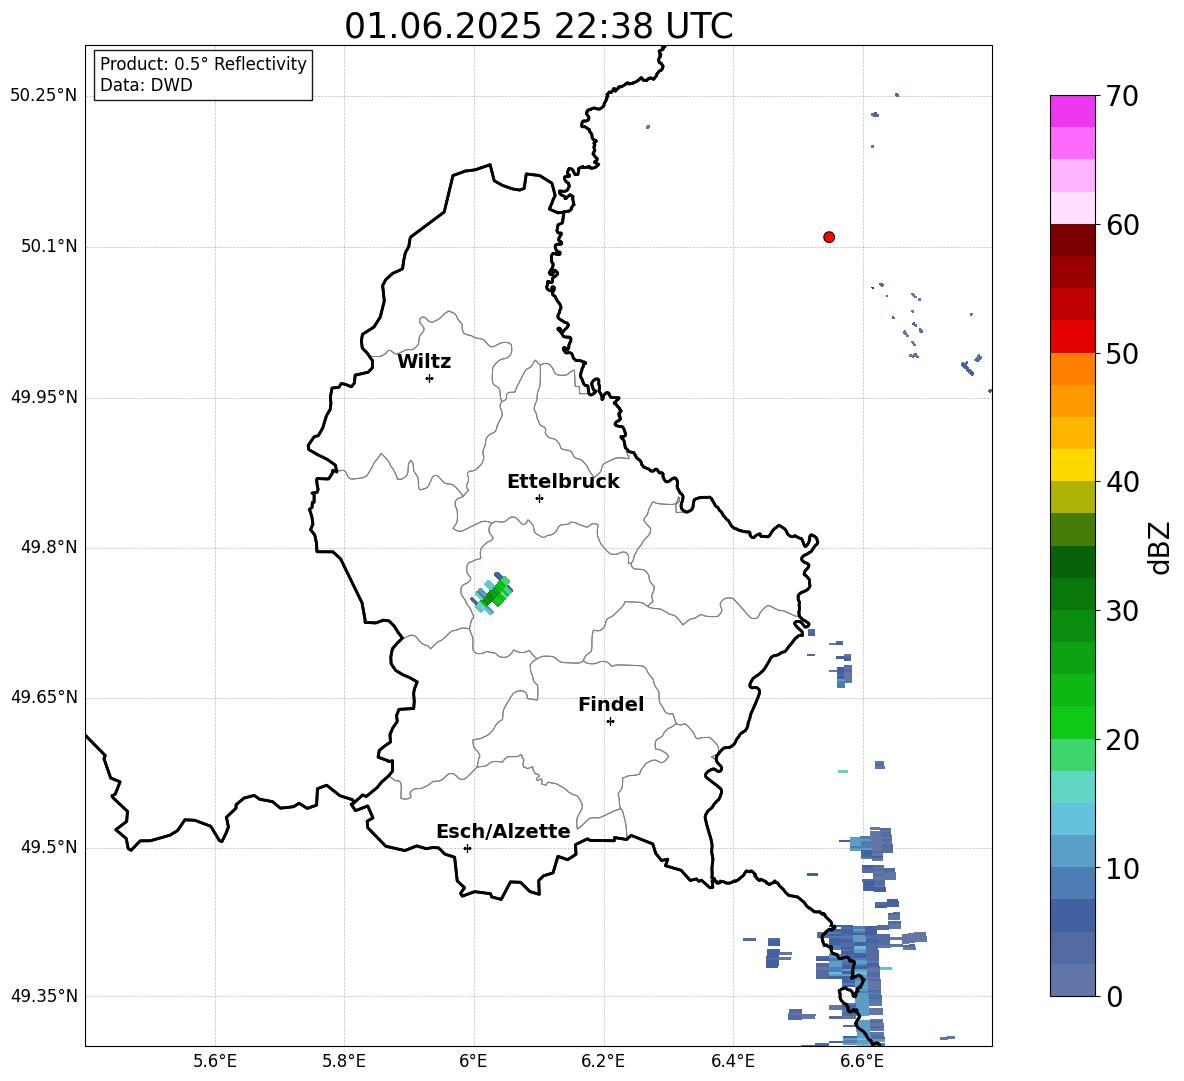Click the green reflectivity echo cell
Image resolution: width=1184 pixels, height=1081 pixels.
492,593
